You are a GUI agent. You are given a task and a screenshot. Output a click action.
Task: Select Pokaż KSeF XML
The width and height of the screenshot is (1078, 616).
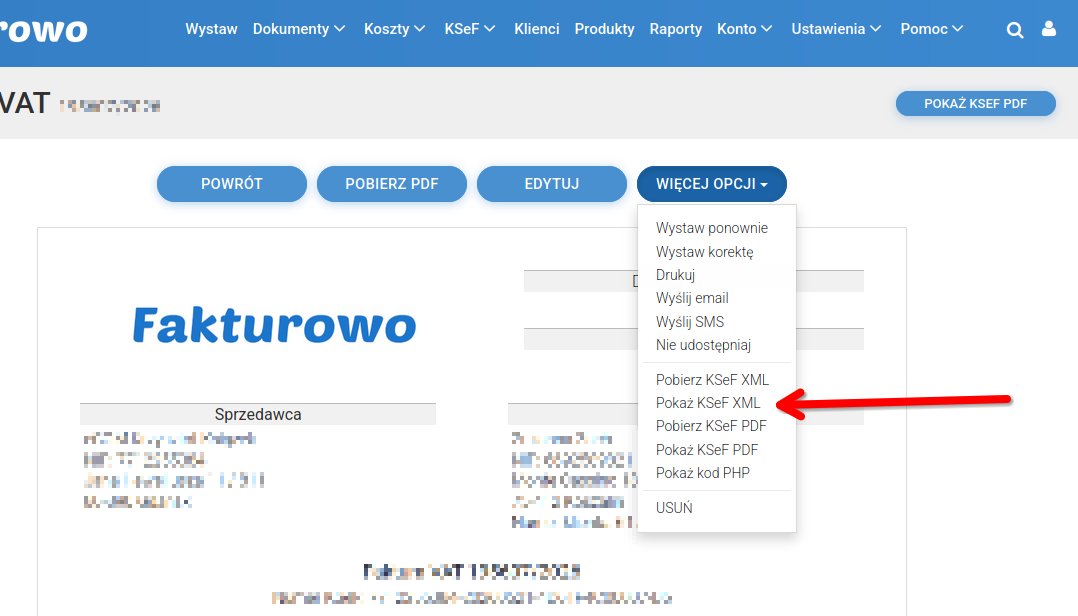708,403
